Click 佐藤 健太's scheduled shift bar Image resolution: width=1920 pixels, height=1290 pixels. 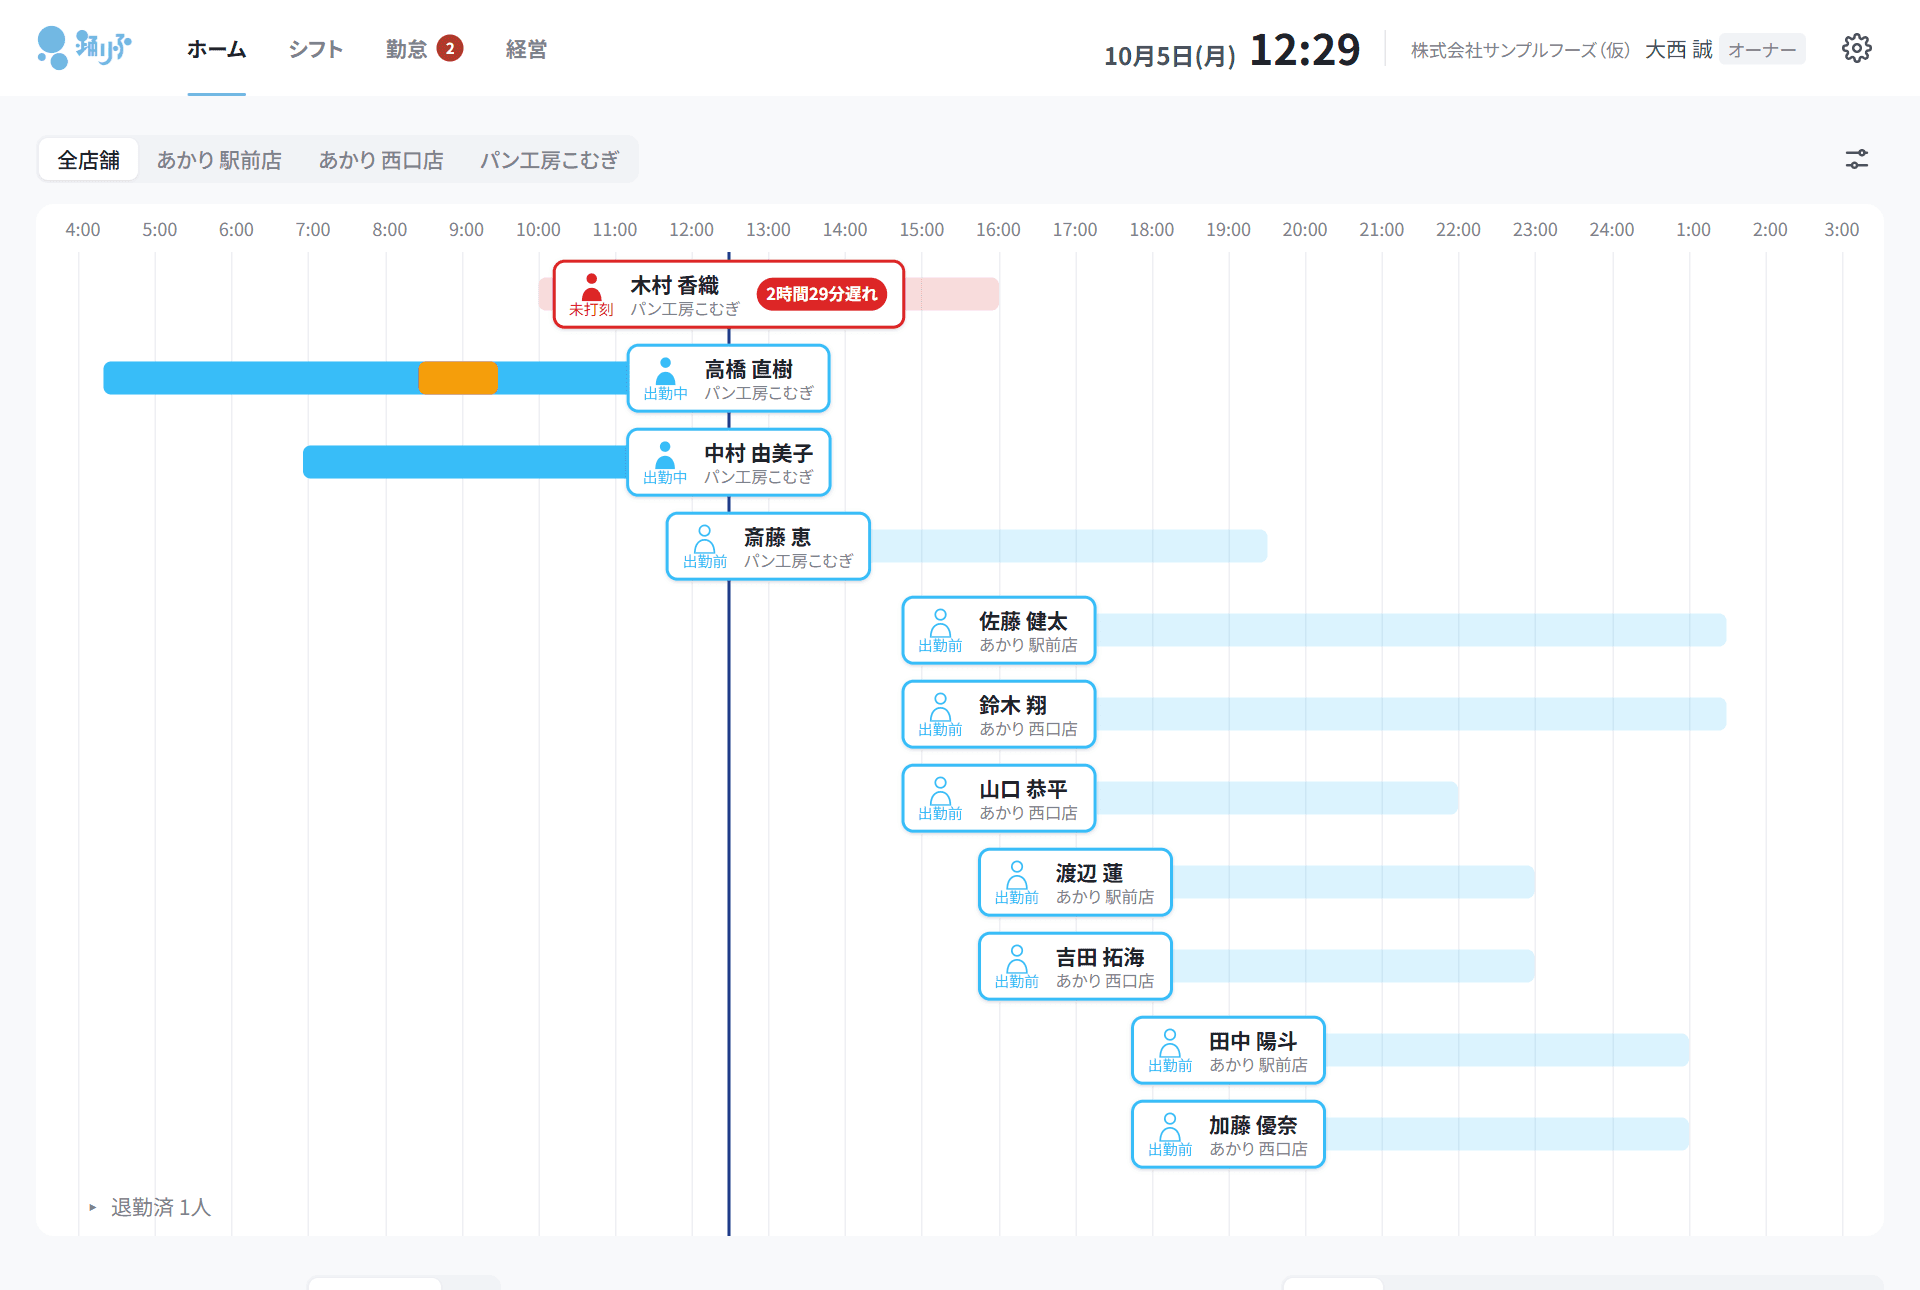(1410, 630)
